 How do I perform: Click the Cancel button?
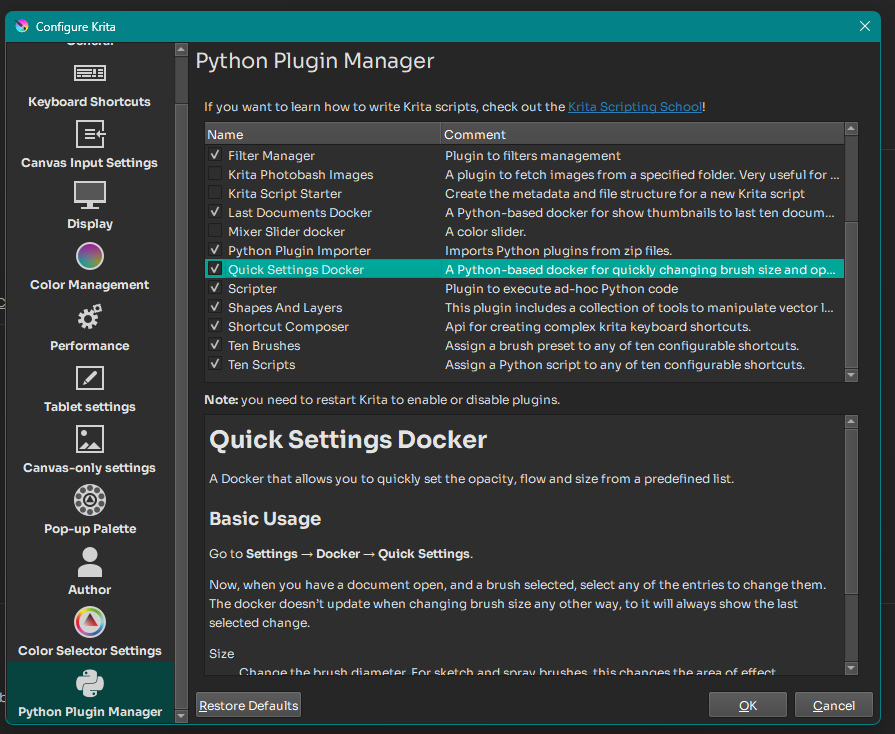click(833, 705)
